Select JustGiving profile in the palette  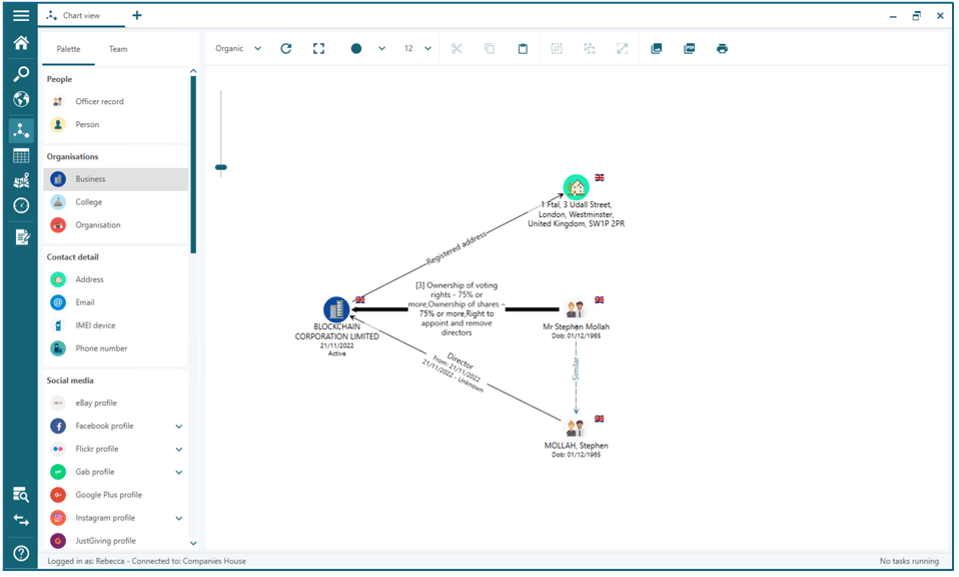116,541
